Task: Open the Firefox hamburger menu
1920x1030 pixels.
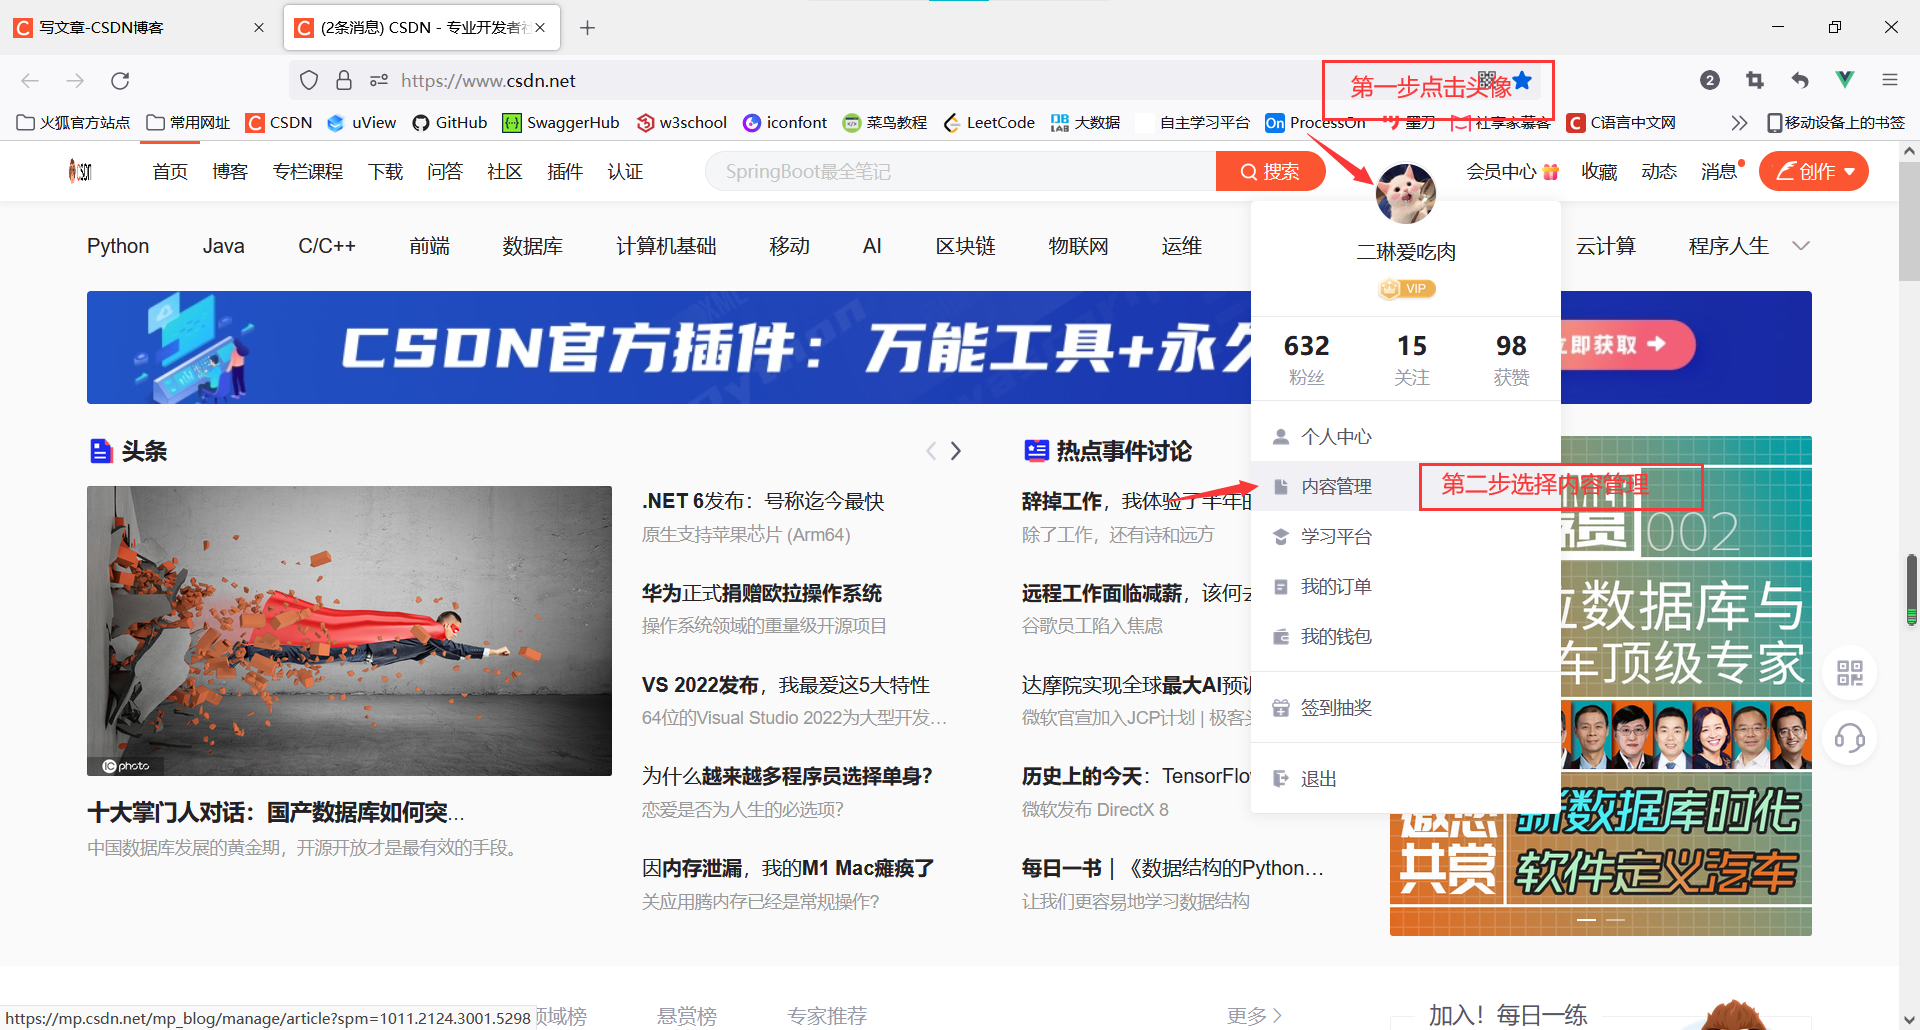Action: [1889, 80]
